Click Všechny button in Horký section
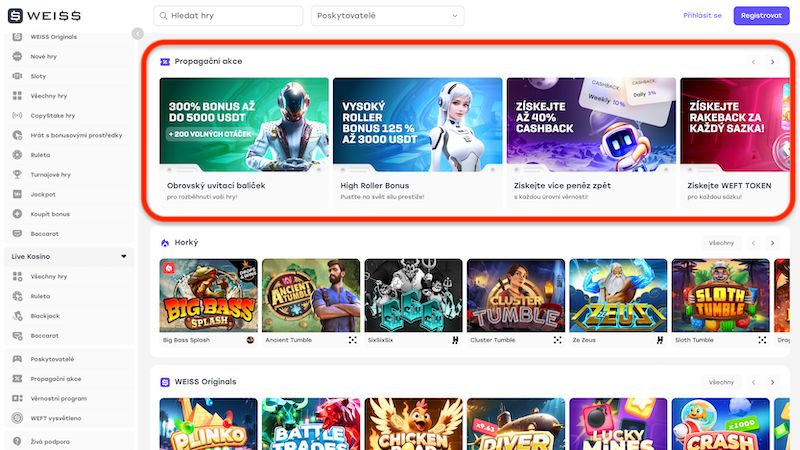Image resolution: width=800 pixels, height=450 pixels. point(721,243)
